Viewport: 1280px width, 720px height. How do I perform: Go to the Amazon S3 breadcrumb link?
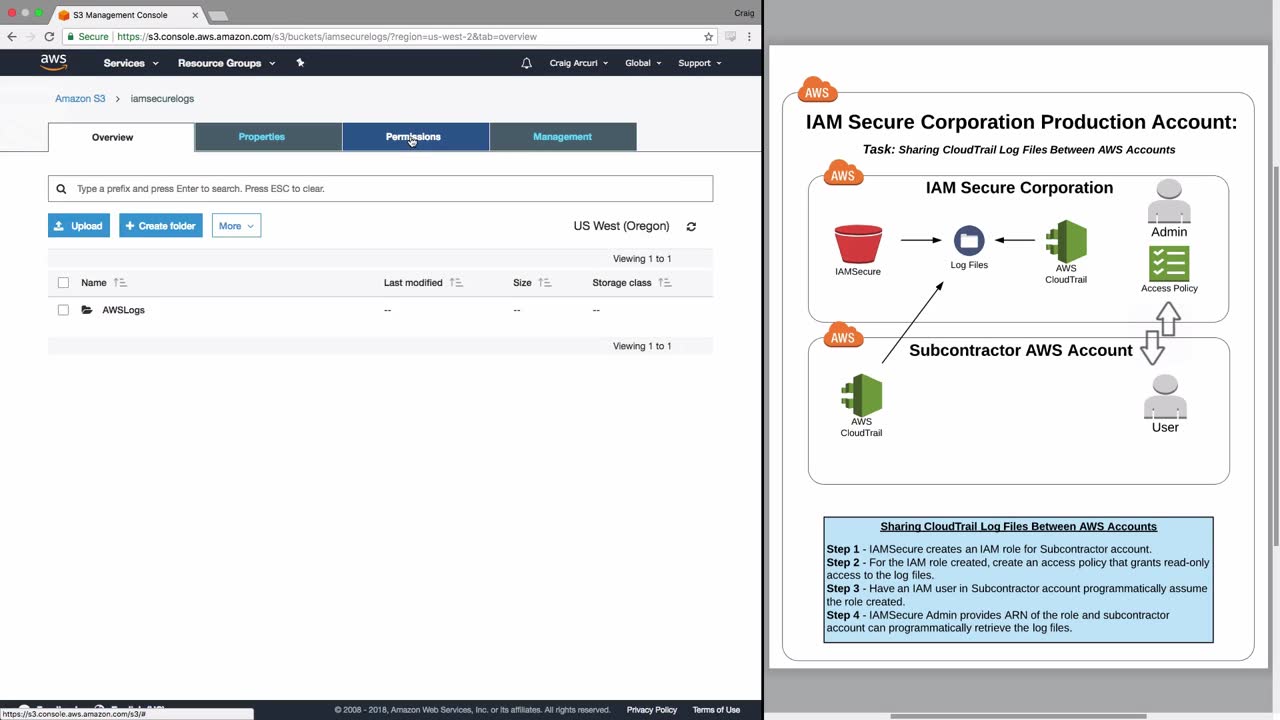coord(80,99)
